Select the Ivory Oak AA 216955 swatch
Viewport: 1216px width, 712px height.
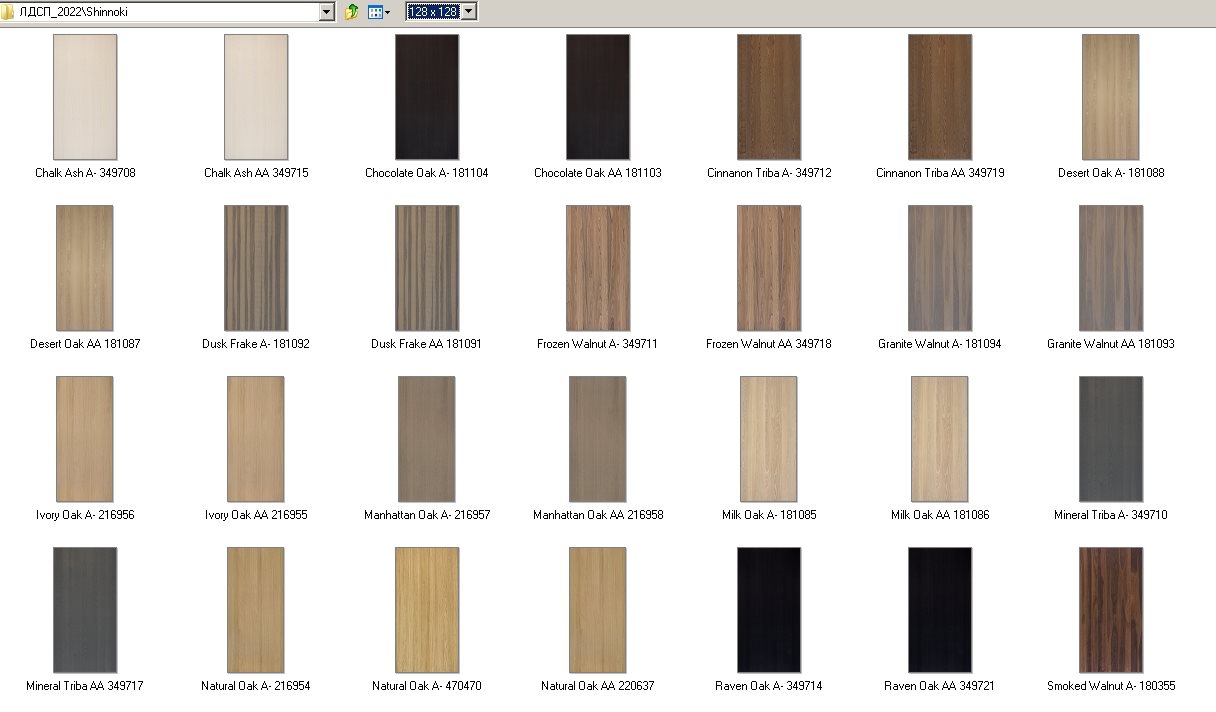tap(256, 439)
